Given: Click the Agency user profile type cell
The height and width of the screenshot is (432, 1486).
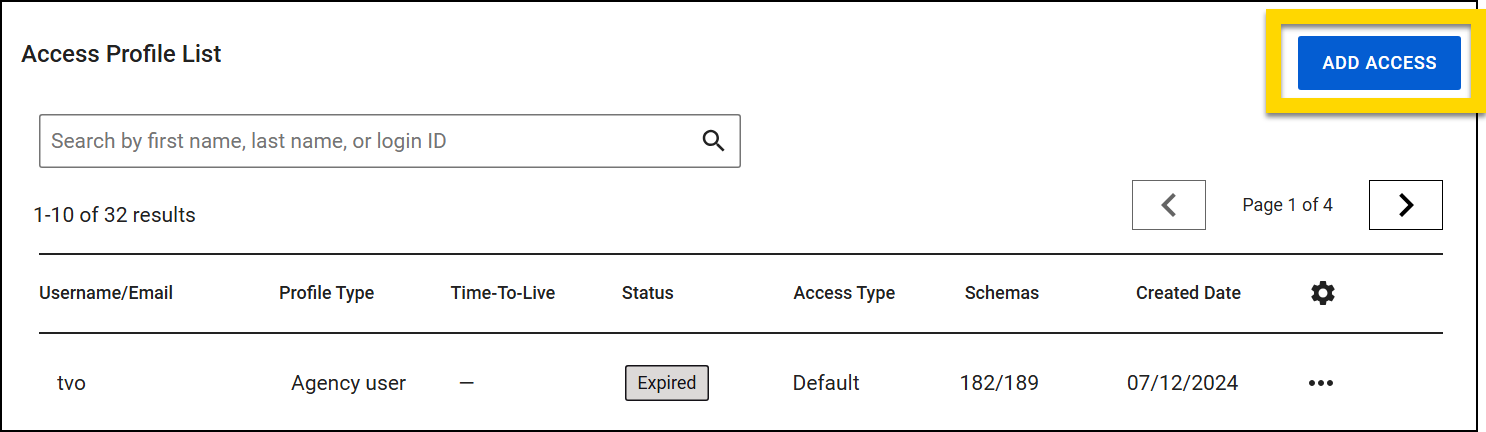Looking at the screenshot, I should (x=348, y=383).
